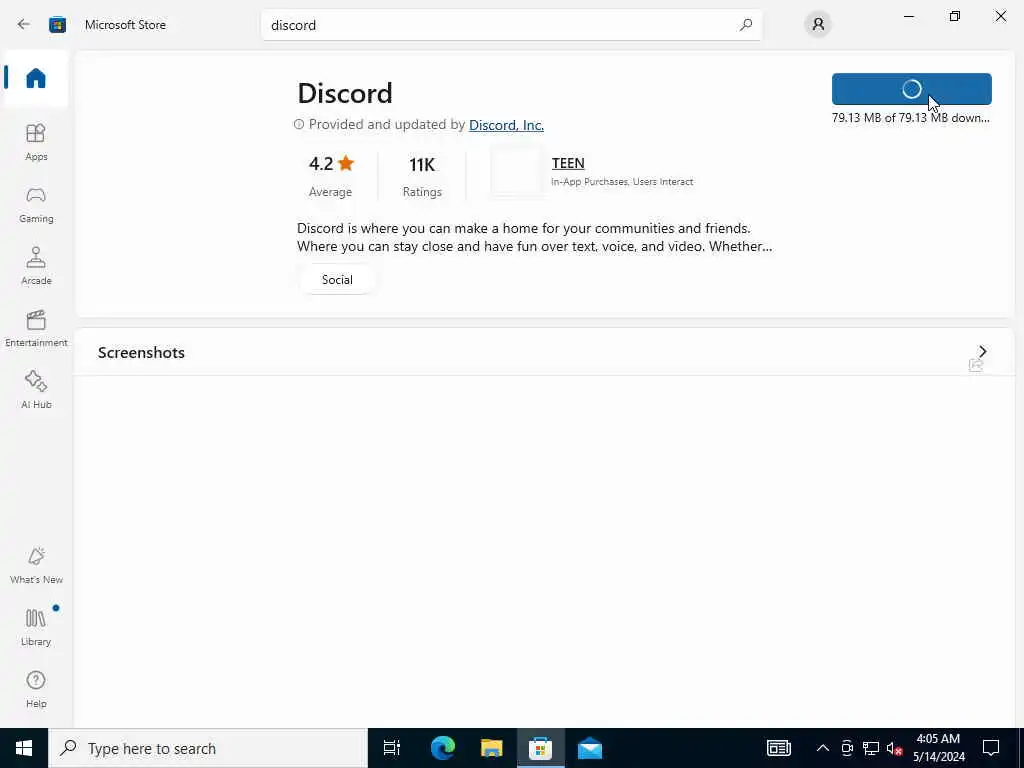
Task: Open the user account profile icon
Action: (818, 25)
